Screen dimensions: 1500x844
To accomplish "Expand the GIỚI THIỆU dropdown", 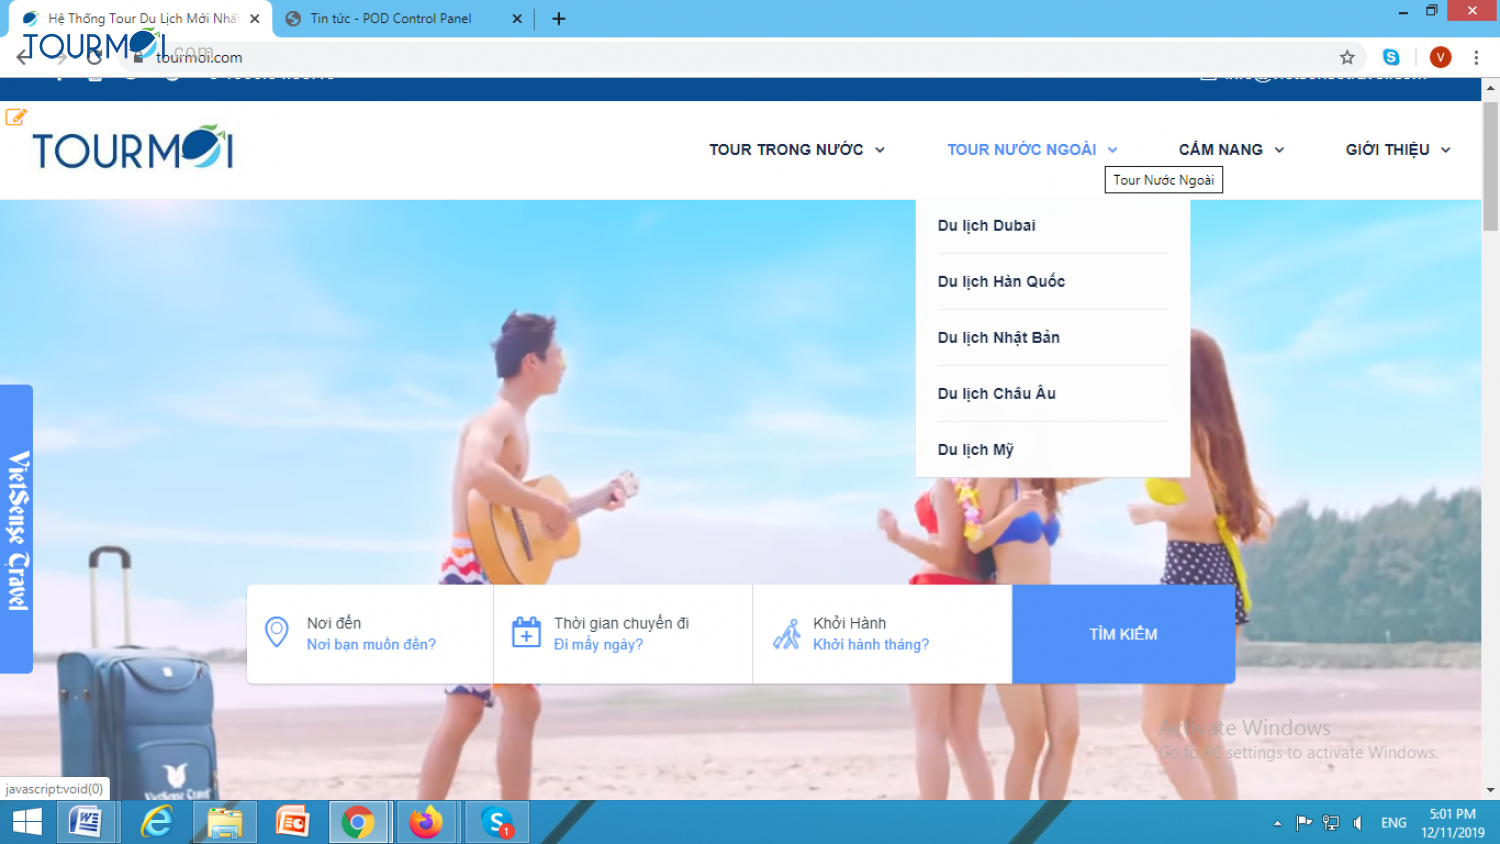I will [1395, 149].
